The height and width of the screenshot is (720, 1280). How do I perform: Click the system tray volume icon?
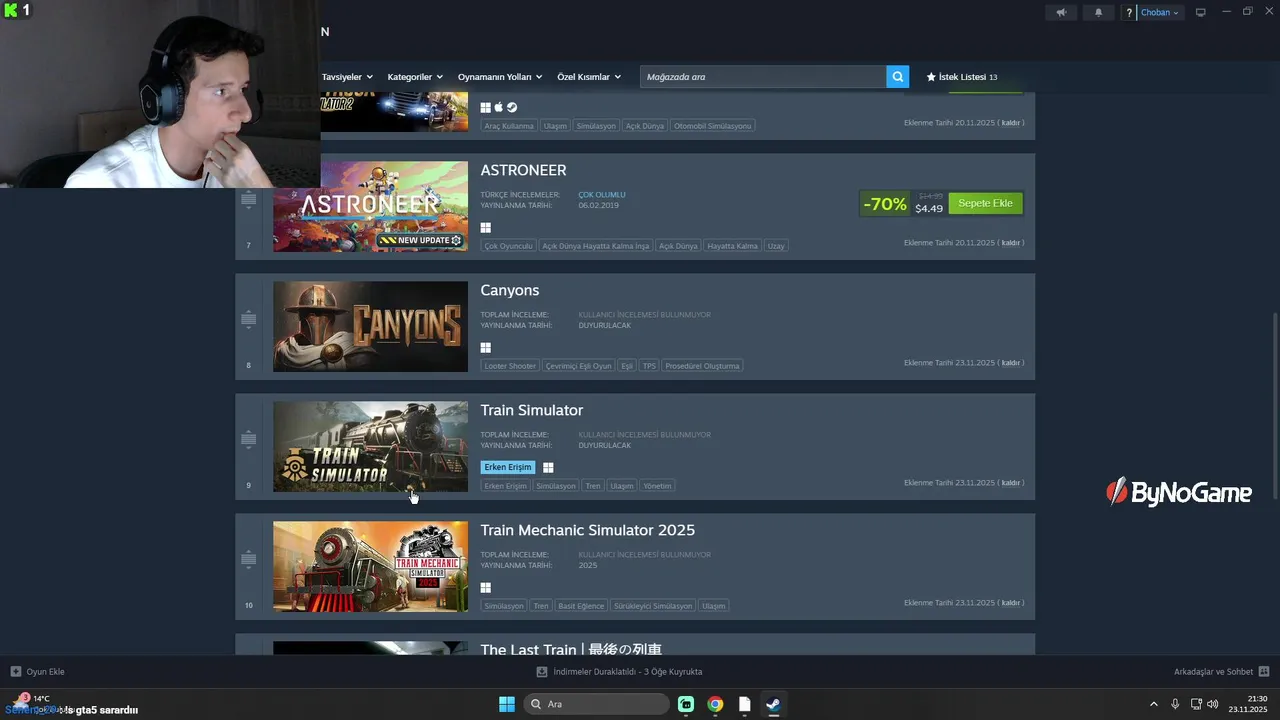[x=1213, y=704]
